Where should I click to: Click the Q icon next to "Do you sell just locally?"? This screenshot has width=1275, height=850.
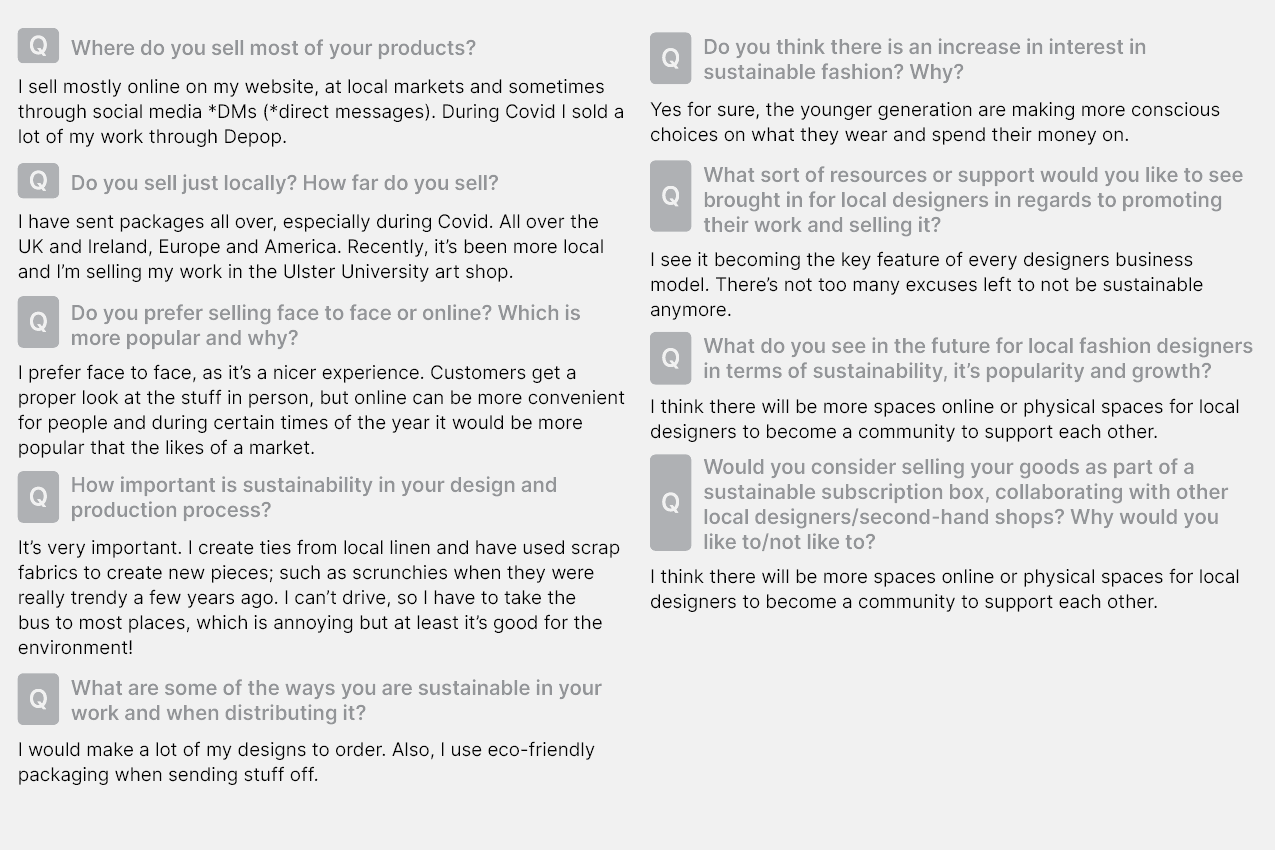(x=38, y=181)
